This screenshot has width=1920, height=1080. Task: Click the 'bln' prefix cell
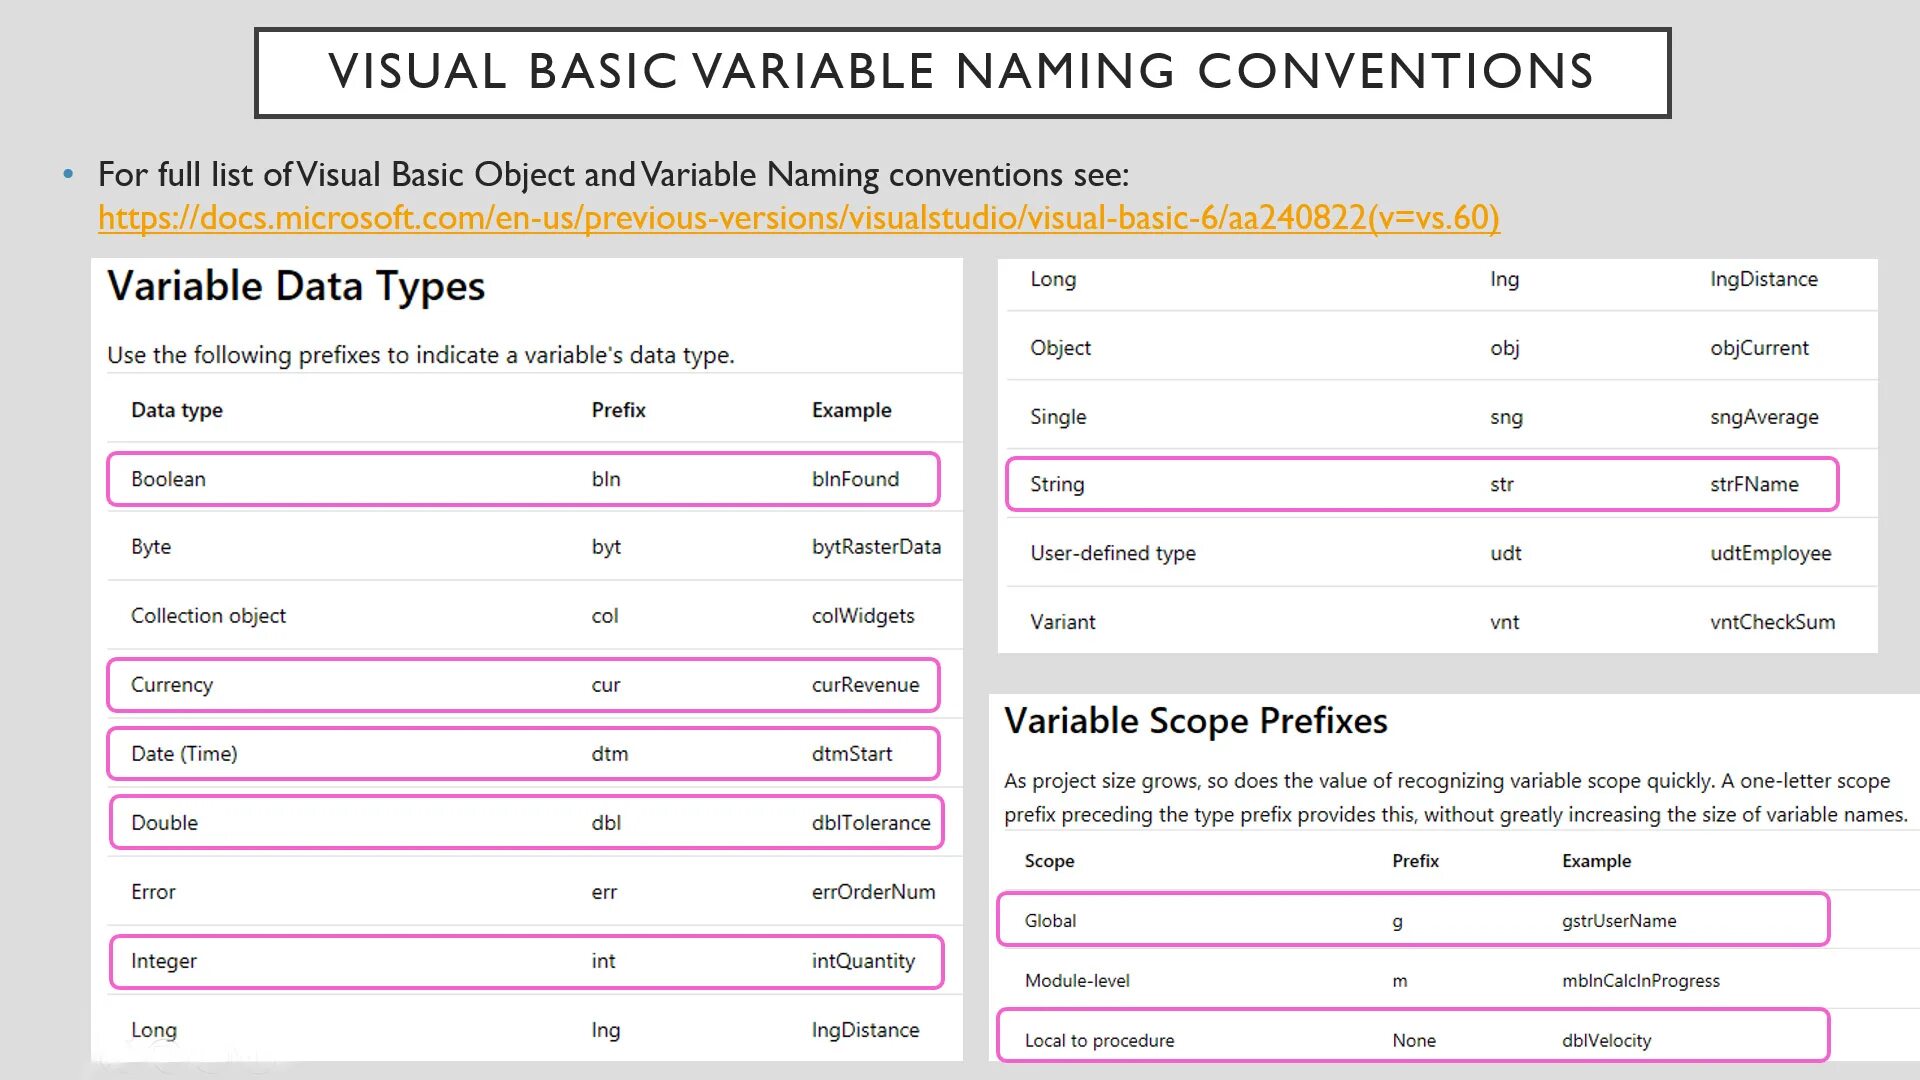[606, 479]
